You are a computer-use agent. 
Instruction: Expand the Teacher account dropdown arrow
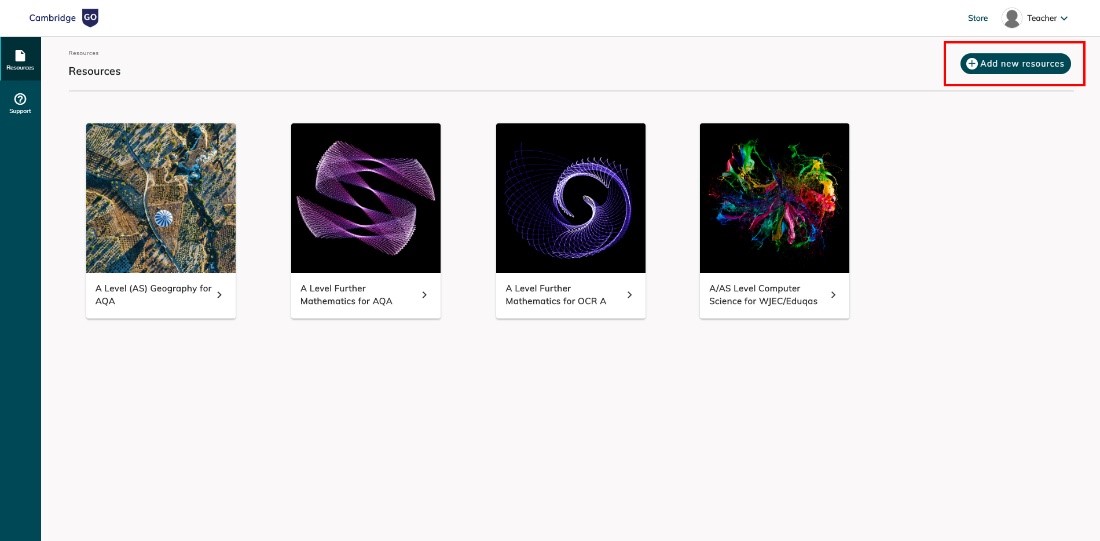click(1064, 19)
